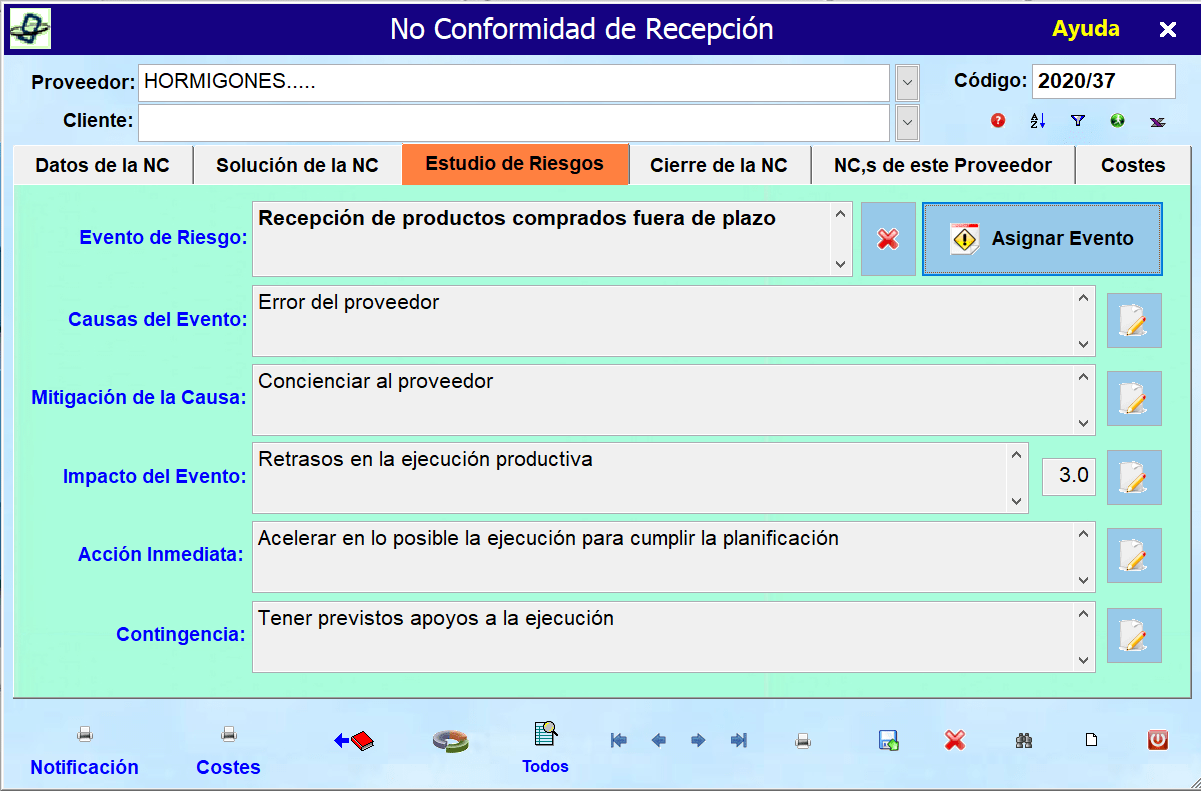The width and height of the screenshot is (1201, 791).
Task: Print the Costes report
Action: point(229,735)
